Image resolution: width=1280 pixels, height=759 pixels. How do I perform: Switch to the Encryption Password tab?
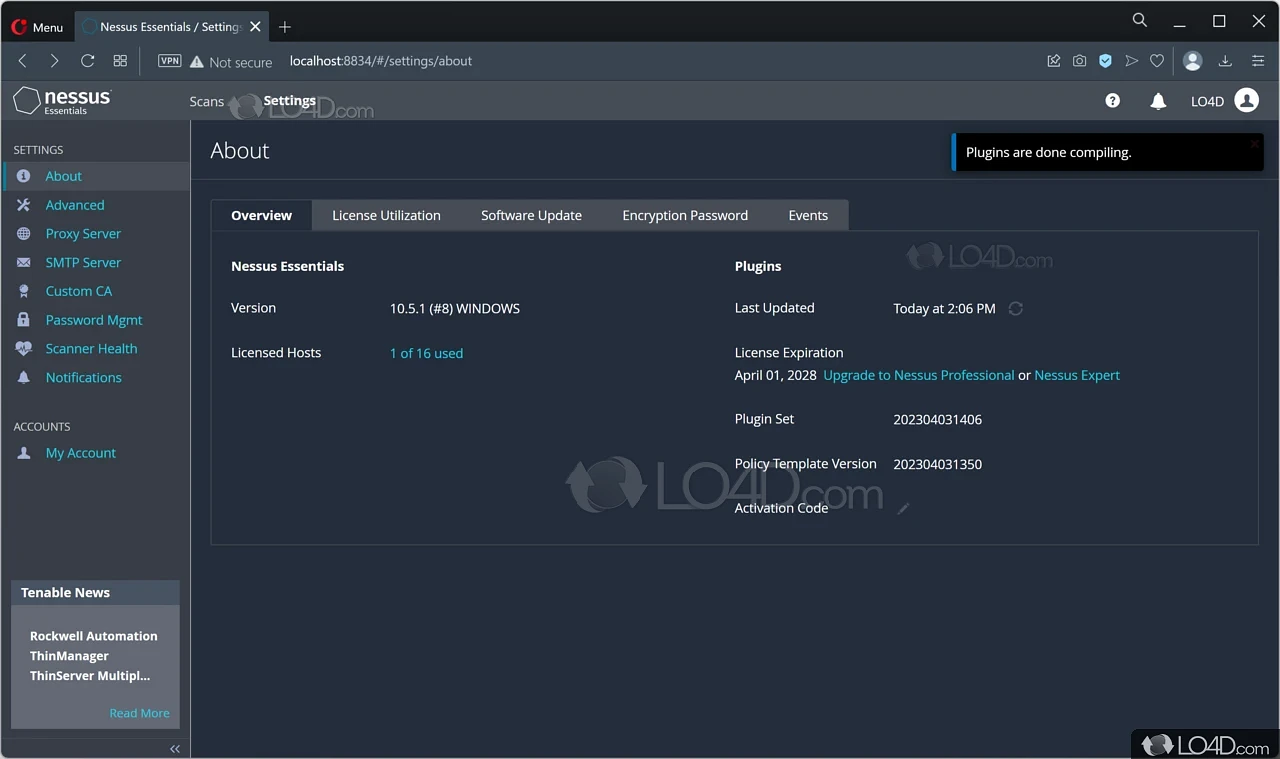click(685, 215)
